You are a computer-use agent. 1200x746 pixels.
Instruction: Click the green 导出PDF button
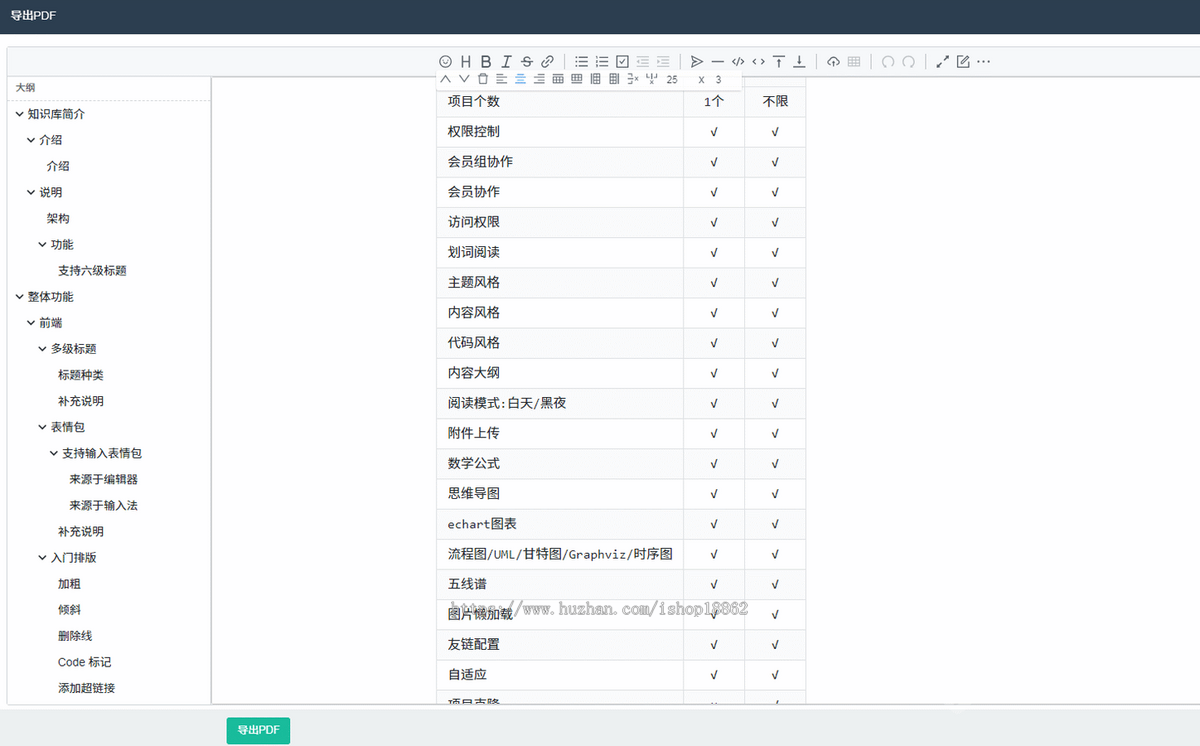(258, 730)
